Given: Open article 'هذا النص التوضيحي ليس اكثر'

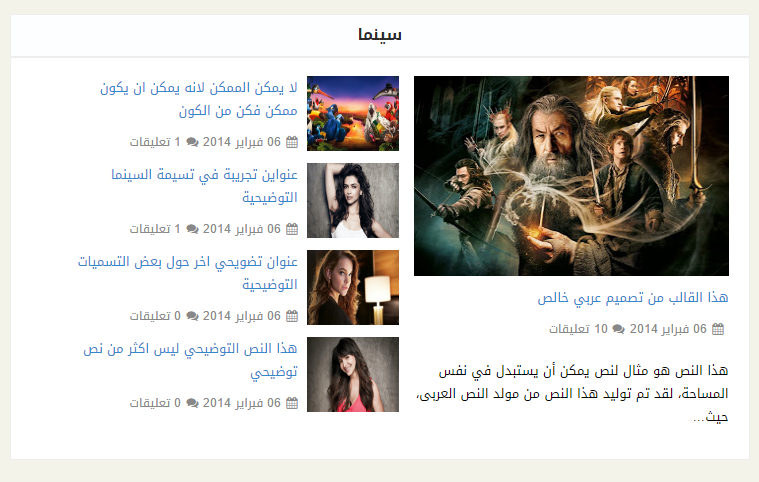Looking at the screenshot, I should pos(190,361).
